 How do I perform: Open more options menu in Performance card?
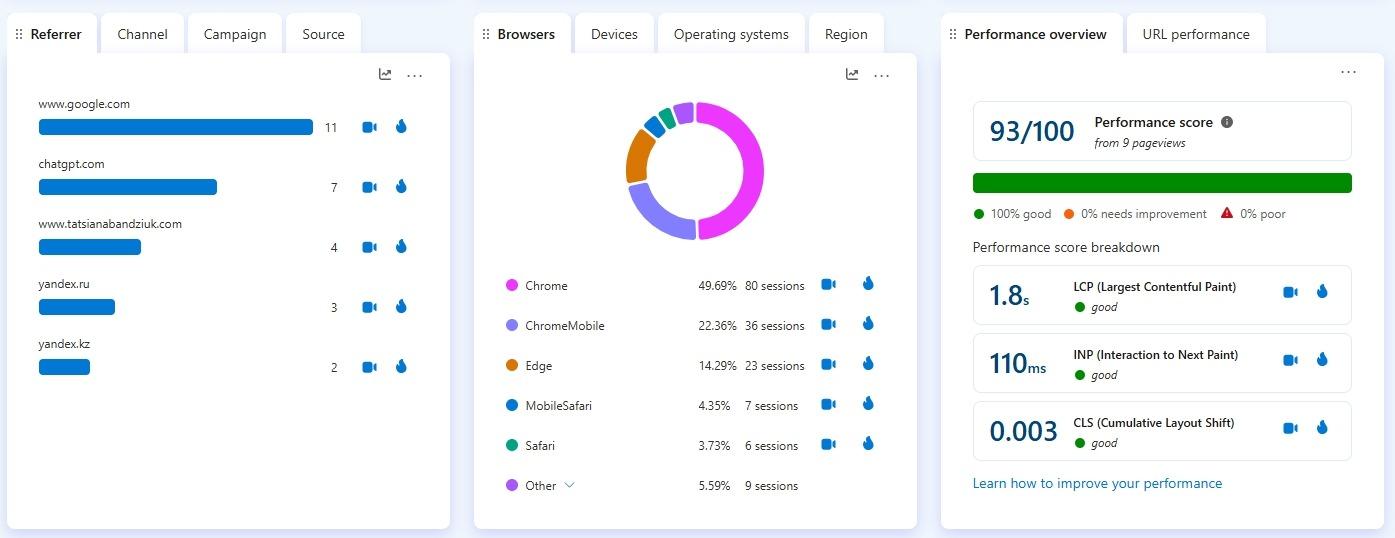pyautogui.click(x=1349, y=72)
